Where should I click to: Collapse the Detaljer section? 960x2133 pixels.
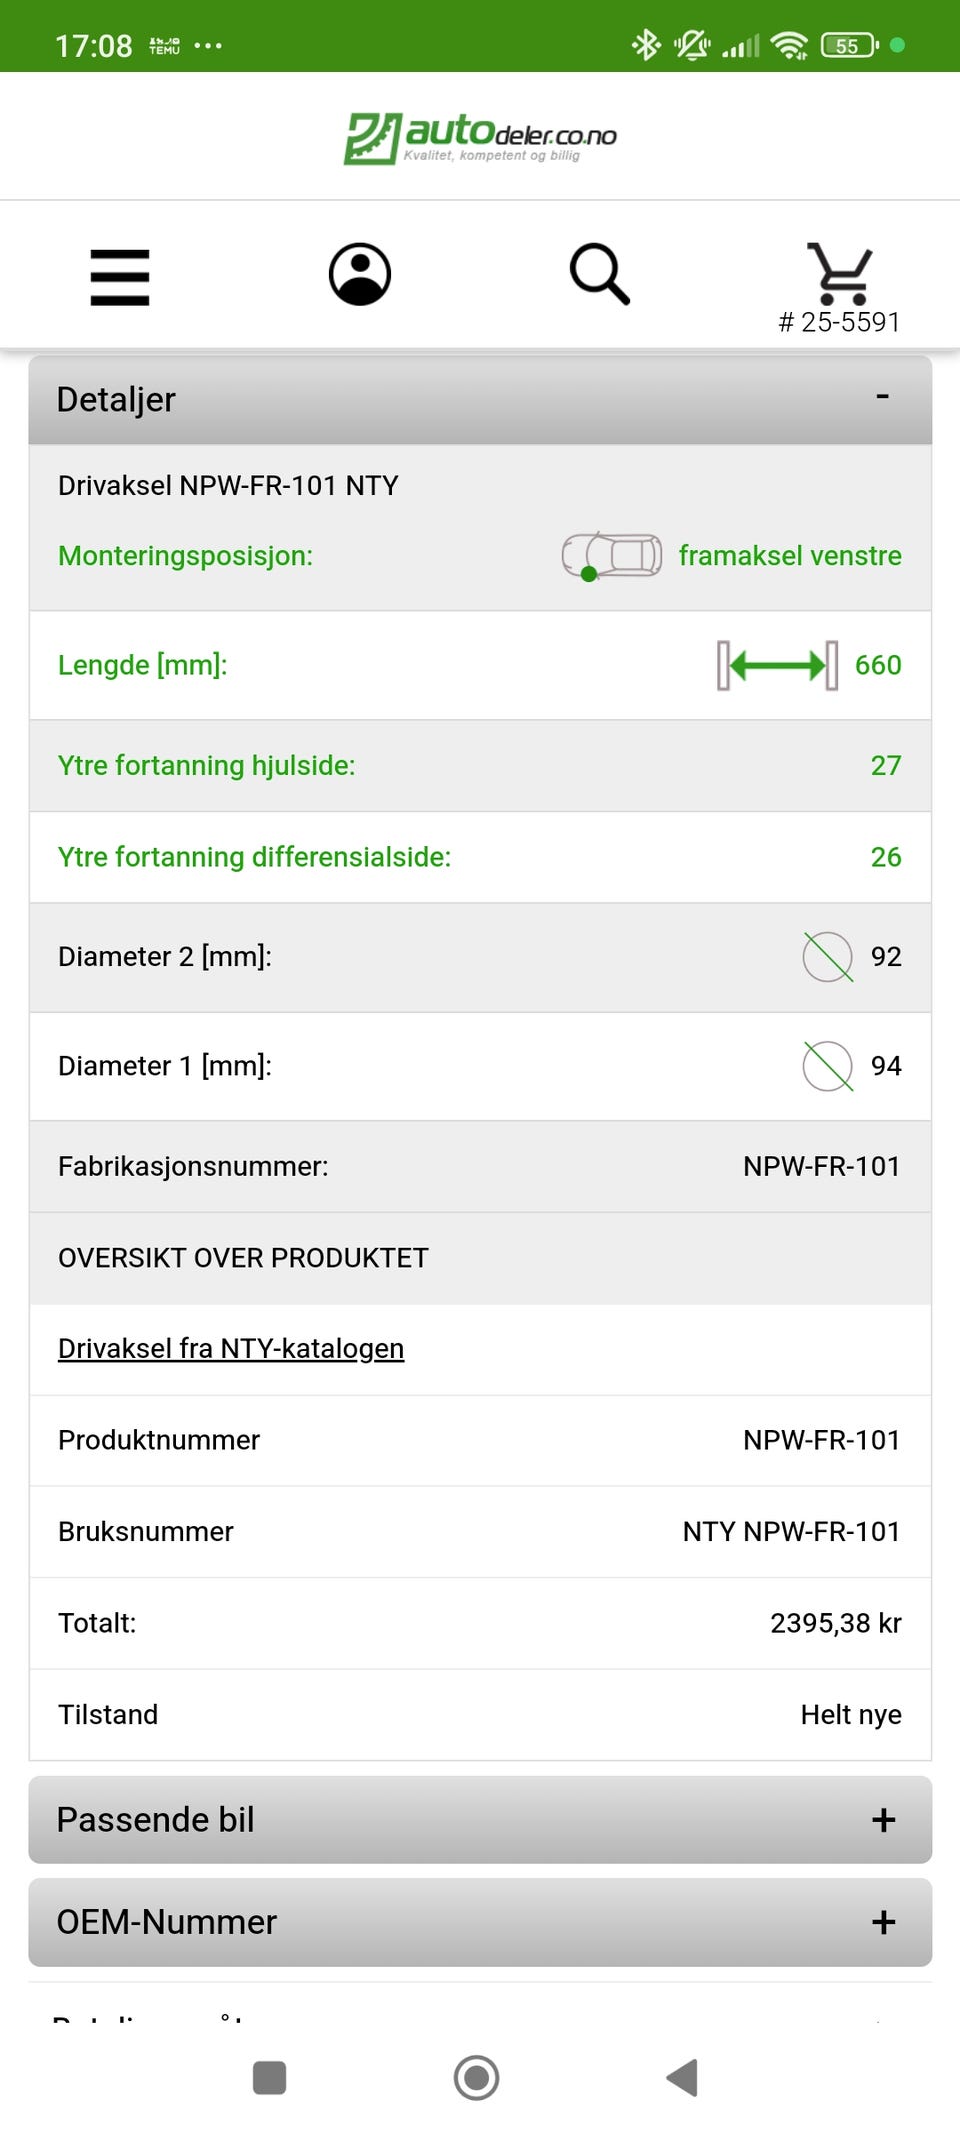click(x=882, y=399)
